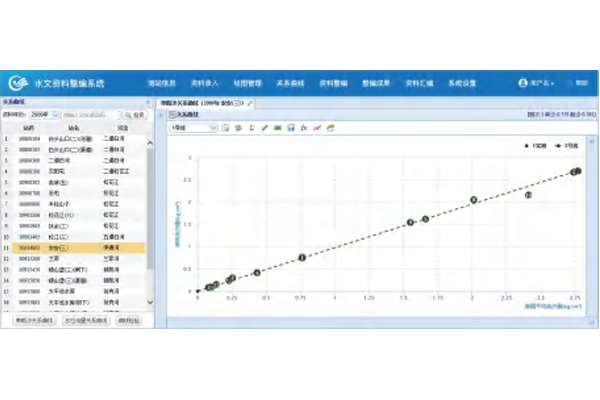Click the user account avatar icon
The image size is (600, 400).
click(x=522, y=83)
